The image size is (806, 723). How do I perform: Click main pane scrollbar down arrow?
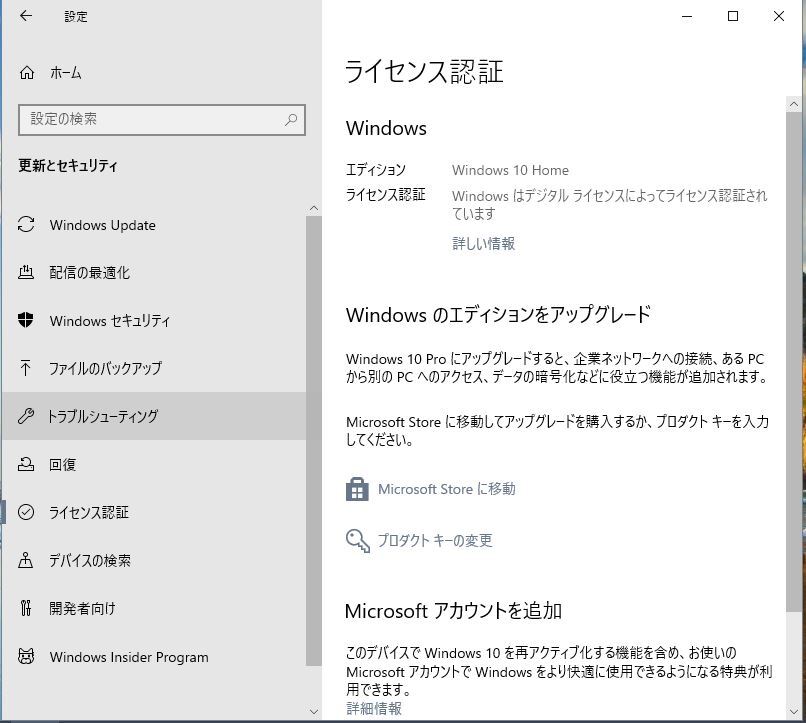click(794, 712)
